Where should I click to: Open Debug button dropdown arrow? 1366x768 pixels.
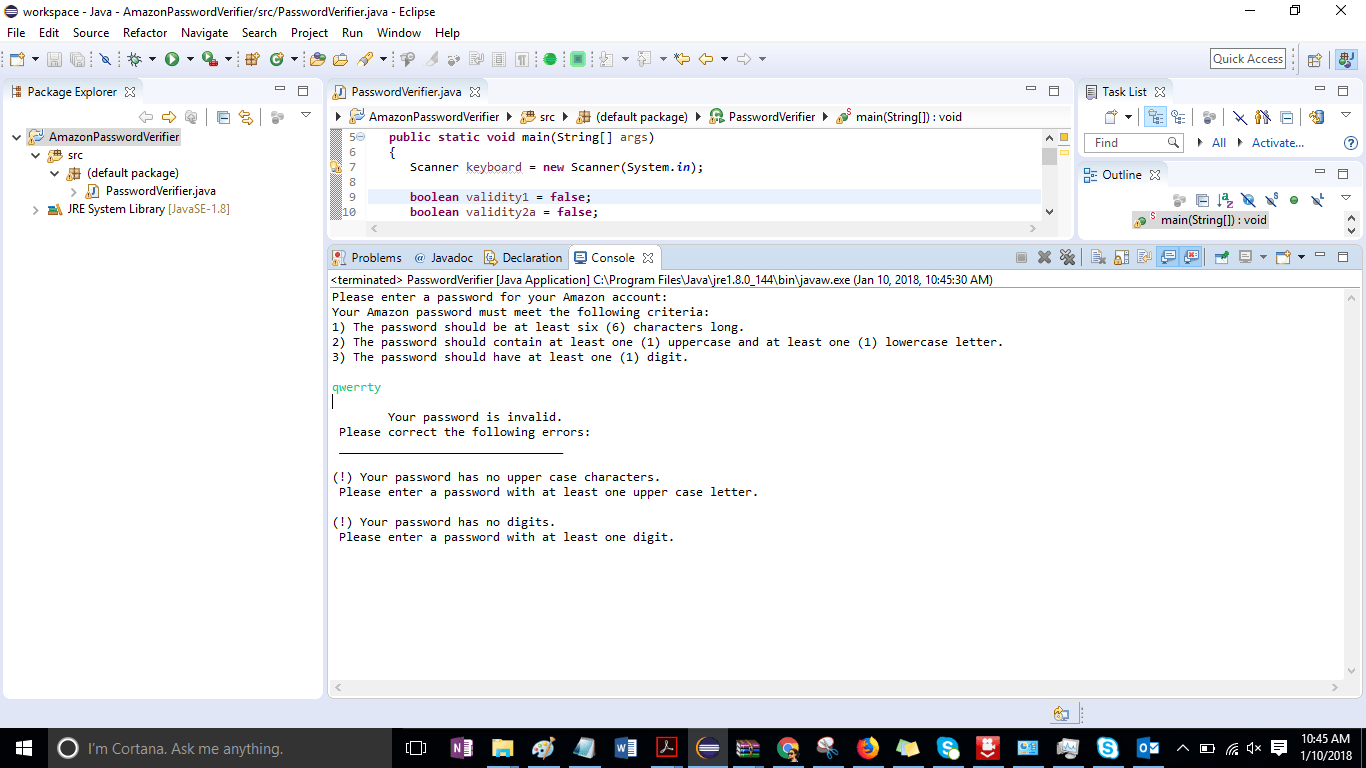click(151, 60)
